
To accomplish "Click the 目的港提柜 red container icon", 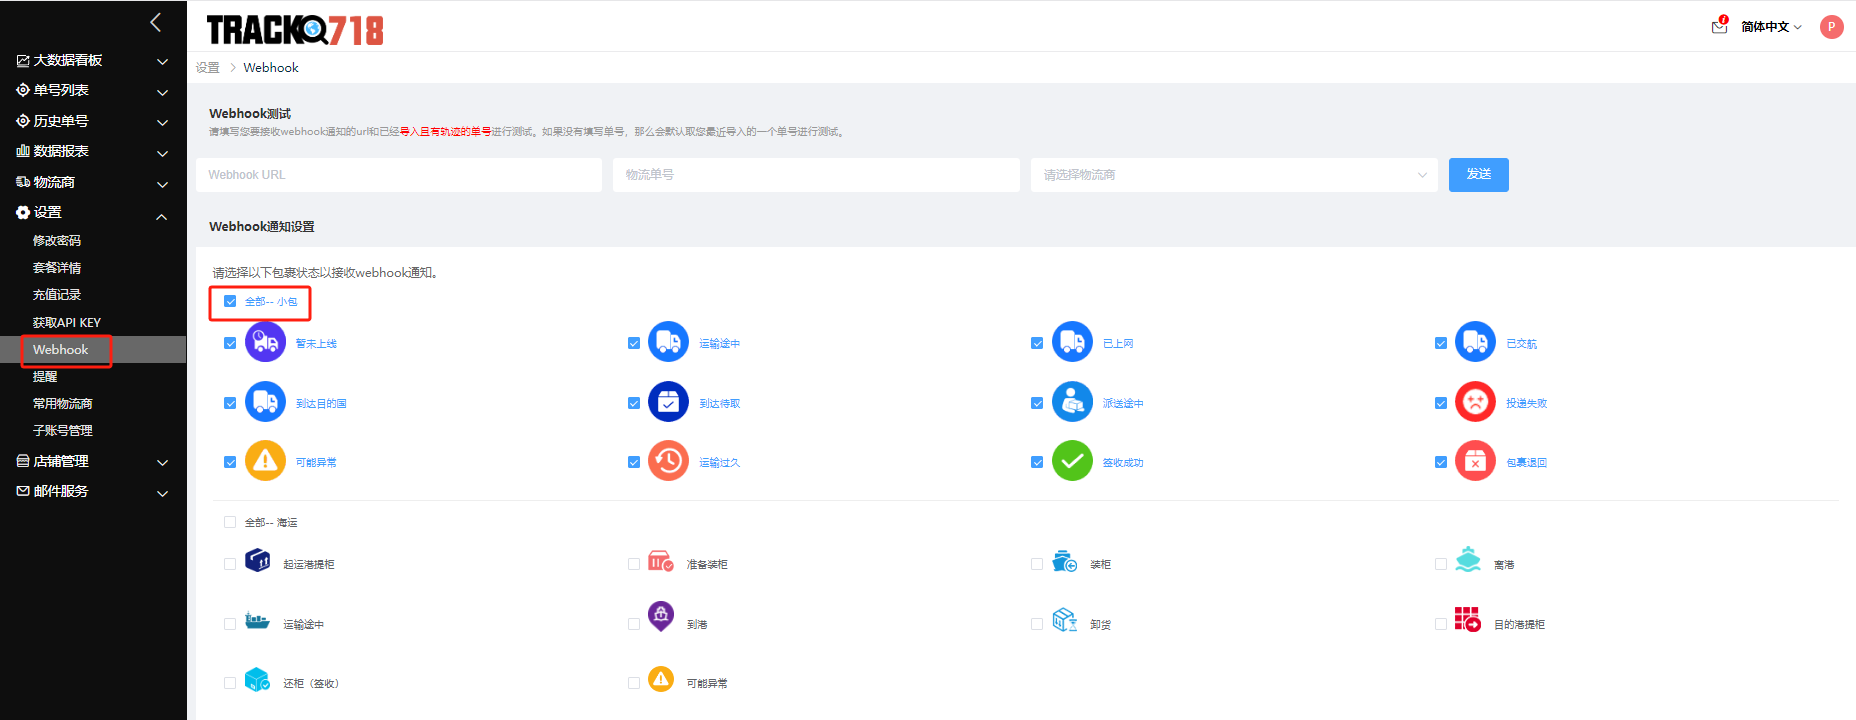I will click(x=1468, y=619).
